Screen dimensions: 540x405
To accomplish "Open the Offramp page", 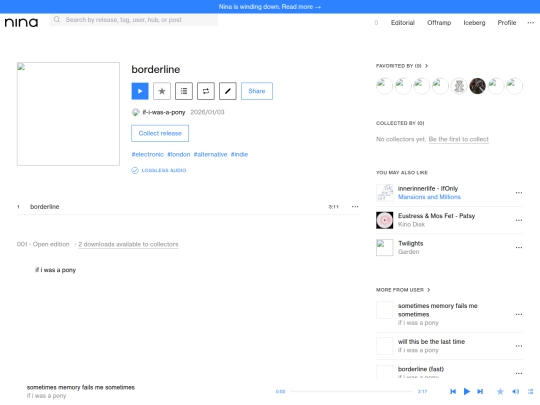I will click(x=439, y=23).
